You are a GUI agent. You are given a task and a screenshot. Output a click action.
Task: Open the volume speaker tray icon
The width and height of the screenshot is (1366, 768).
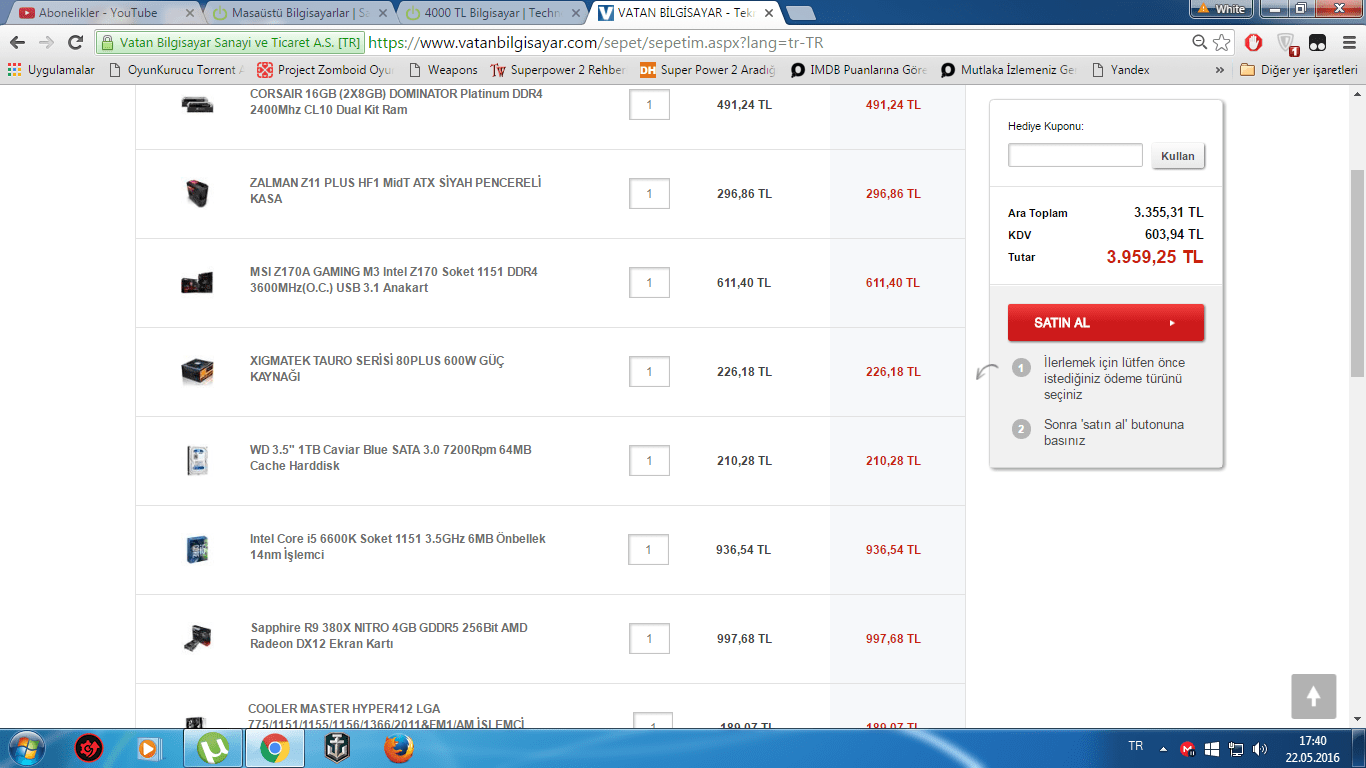(1260, 748)
